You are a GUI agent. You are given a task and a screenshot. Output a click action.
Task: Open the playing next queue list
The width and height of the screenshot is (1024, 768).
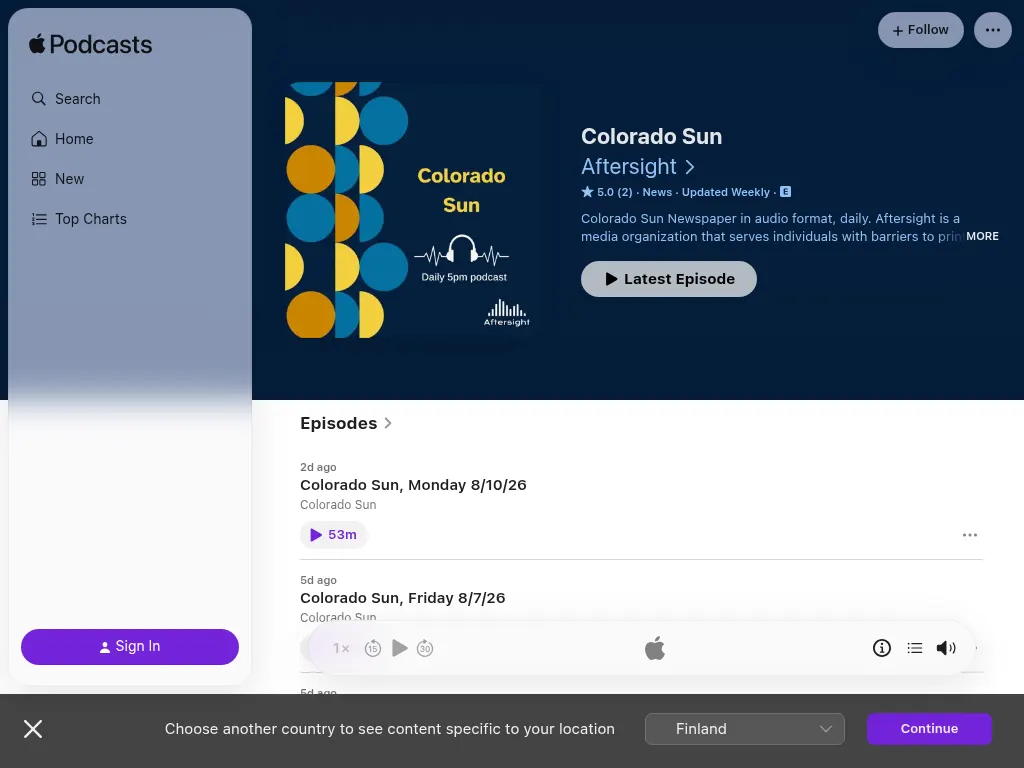click(x=914, y=648)
